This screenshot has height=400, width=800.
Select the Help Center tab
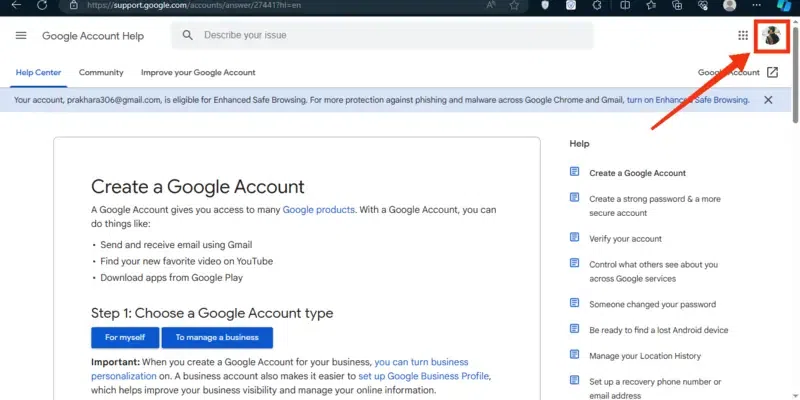coord(38,72)
